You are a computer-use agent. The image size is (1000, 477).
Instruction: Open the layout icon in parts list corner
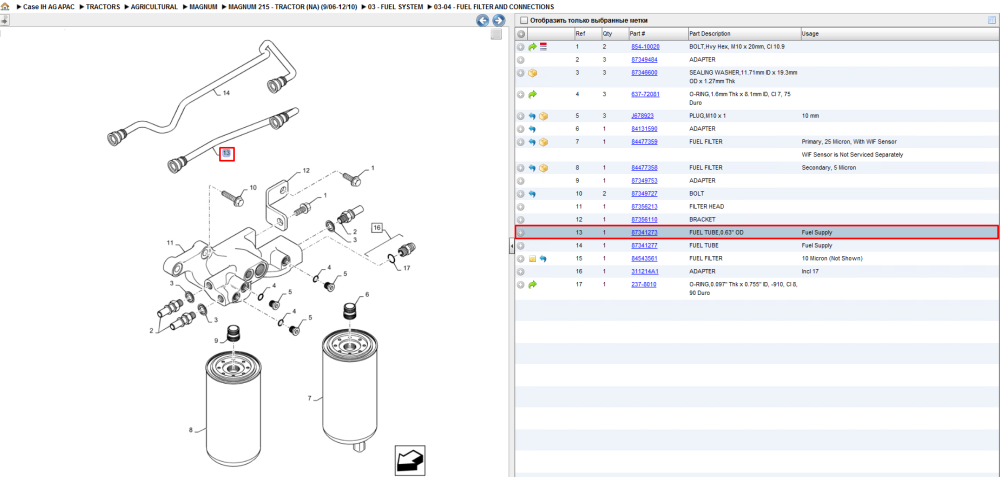coord(992,20)
